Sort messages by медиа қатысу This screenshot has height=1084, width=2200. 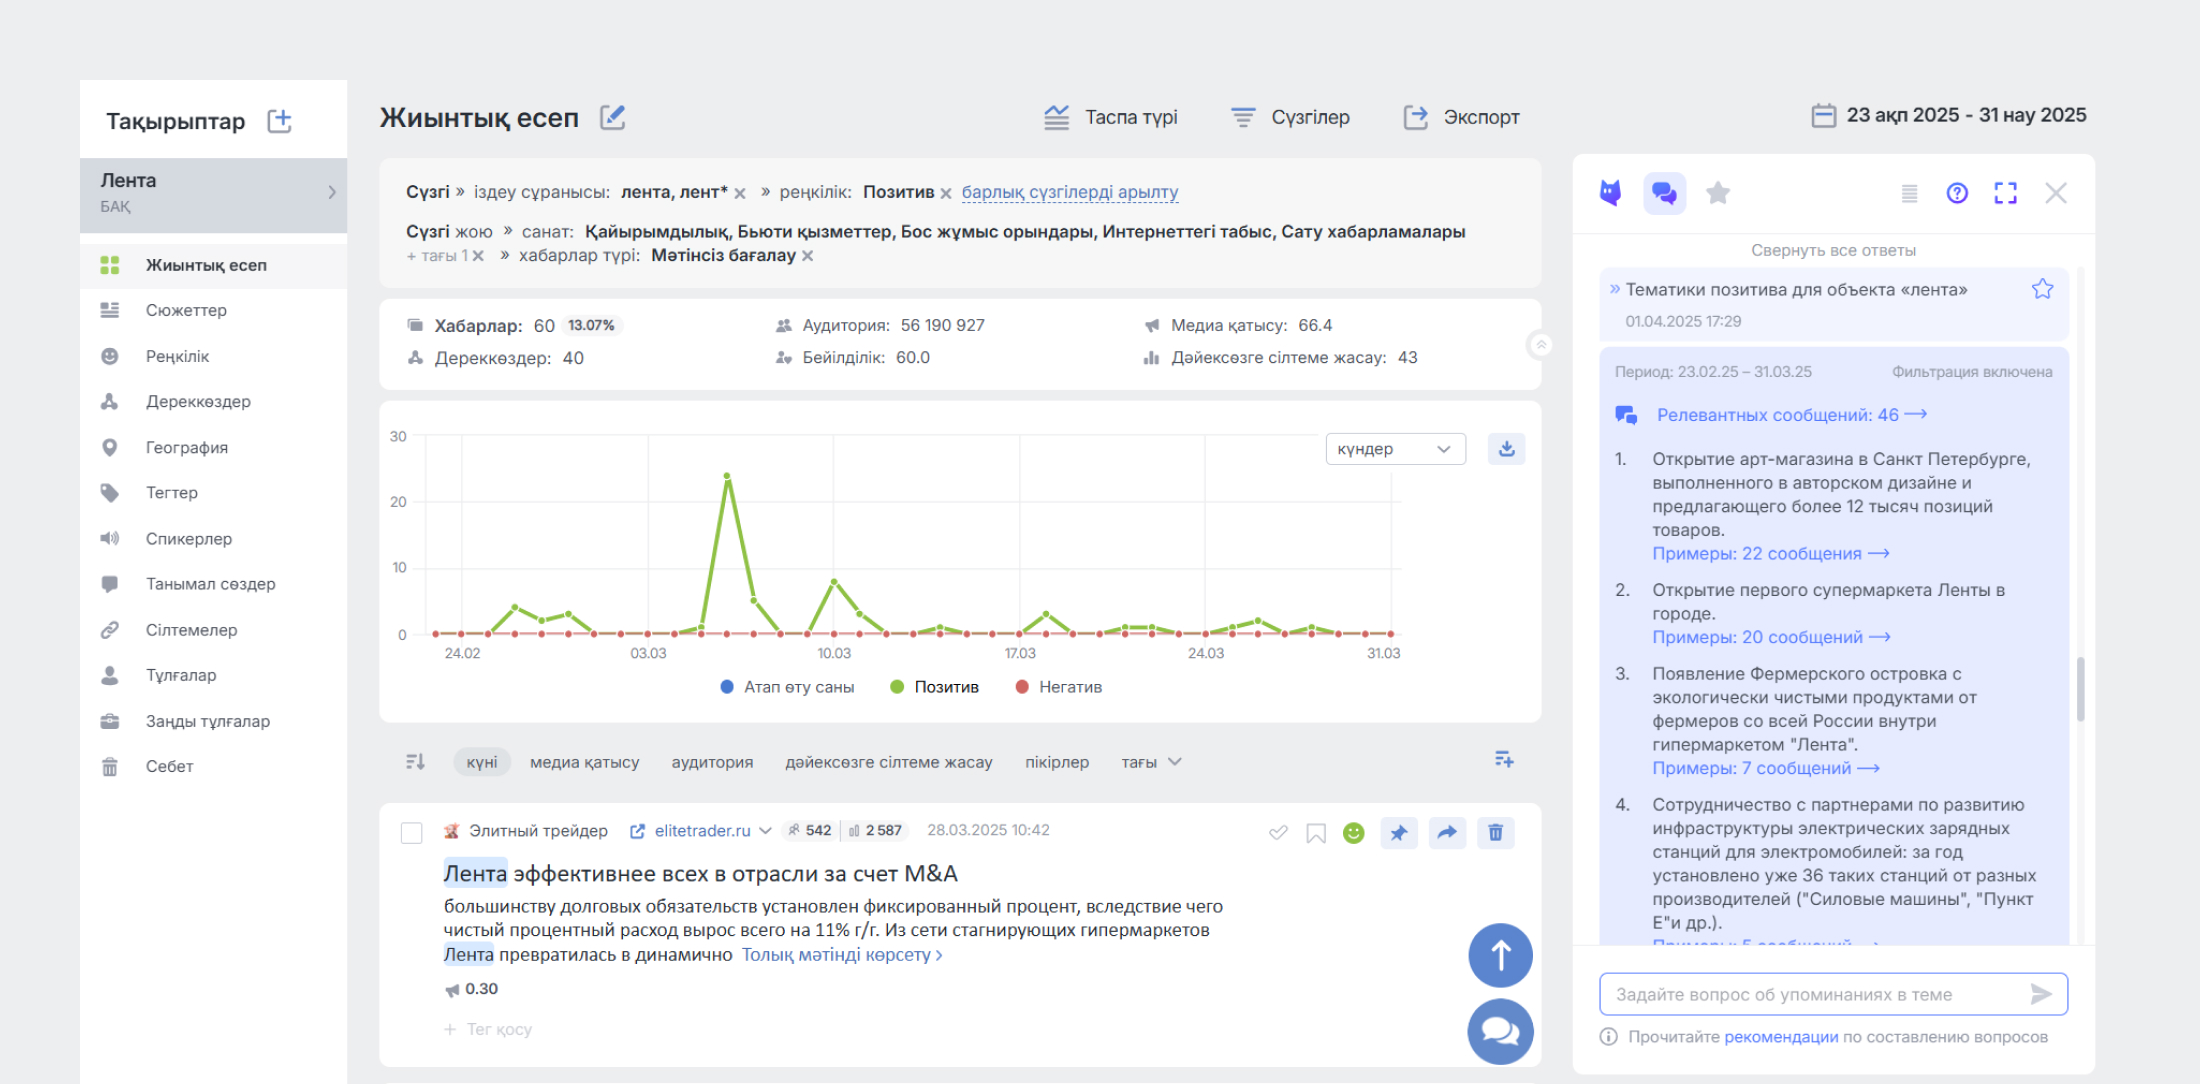click(x=584, y=762)
